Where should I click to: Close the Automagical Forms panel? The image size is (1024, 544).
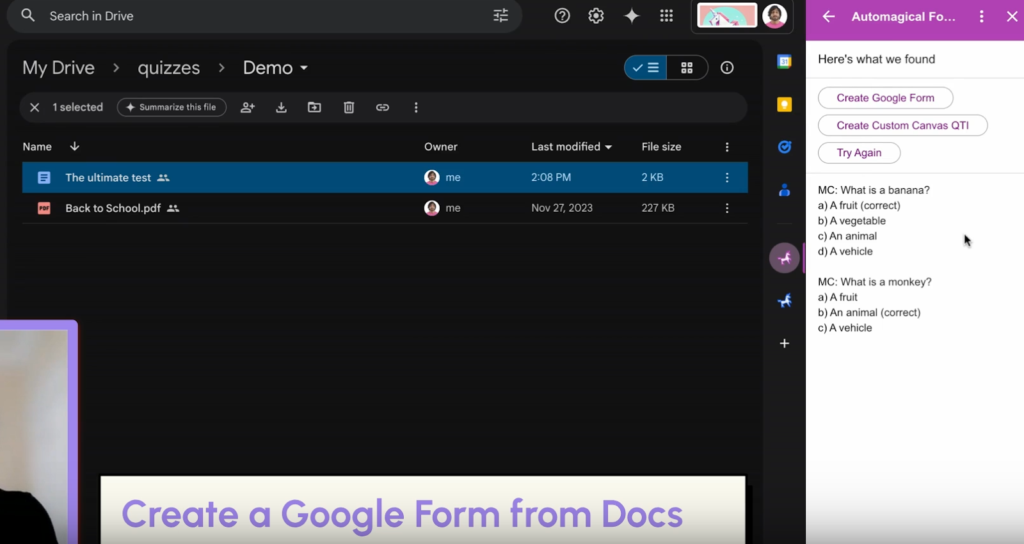tap(1012, 17)
